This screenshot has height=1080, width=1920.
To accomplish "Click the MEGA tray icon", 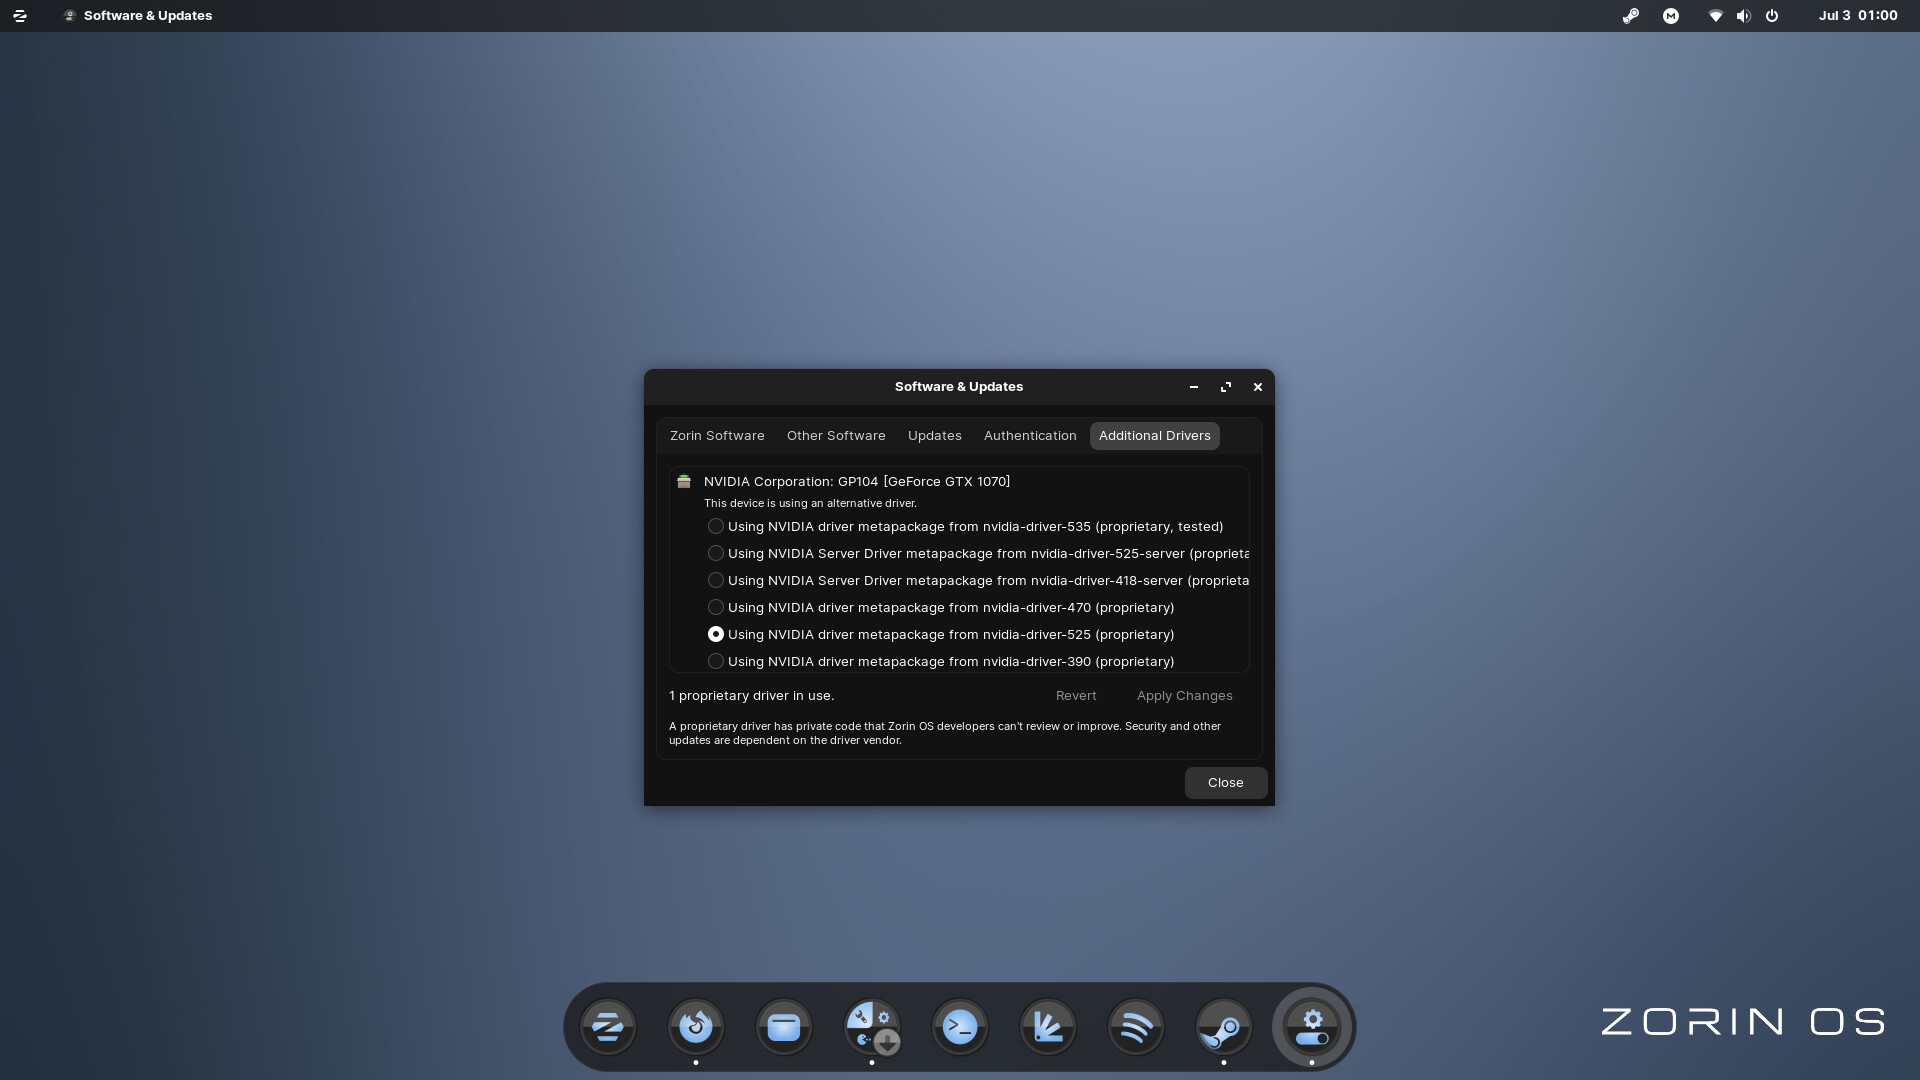I will [x=1671, y=16].
